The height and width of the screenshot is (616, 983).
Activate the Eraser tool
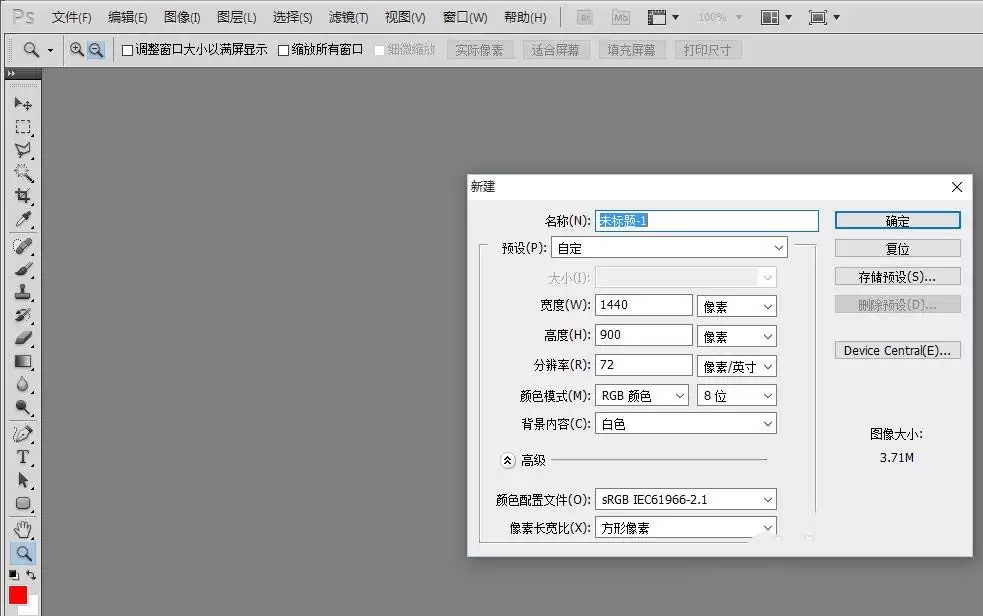22,338
